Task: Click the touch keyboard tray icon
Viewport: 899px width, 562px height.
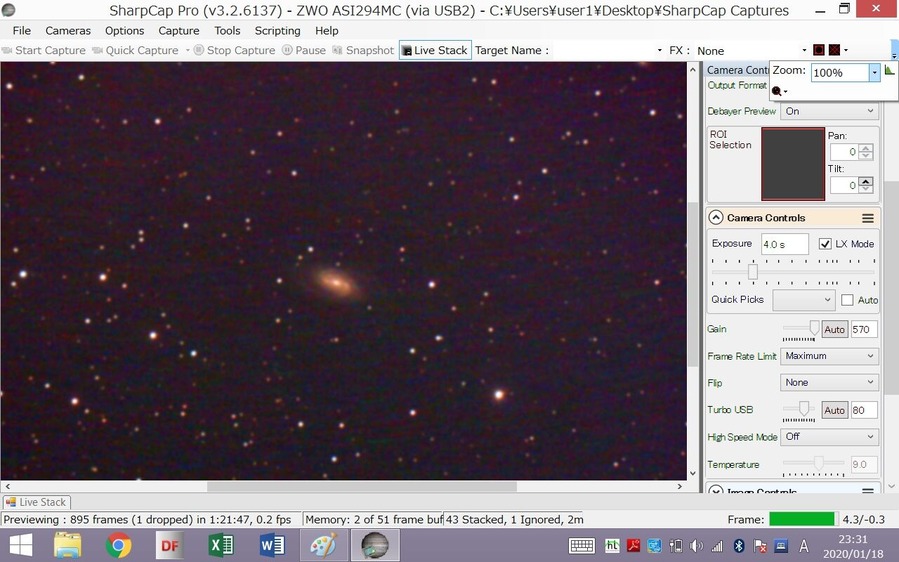Action: point(581,545)
